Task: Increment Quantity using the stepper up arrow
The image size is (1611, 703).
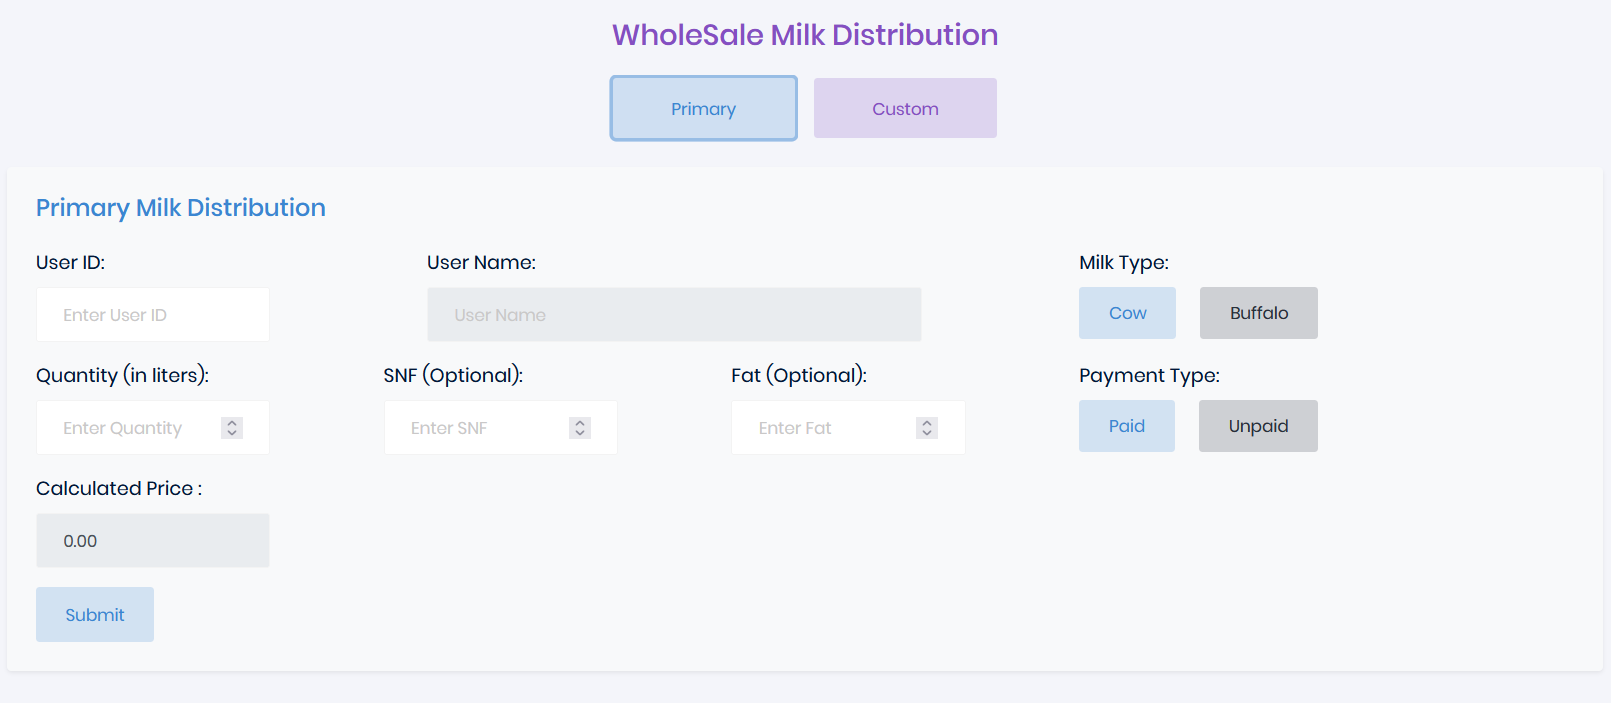Action: click(x=231, y=422)
